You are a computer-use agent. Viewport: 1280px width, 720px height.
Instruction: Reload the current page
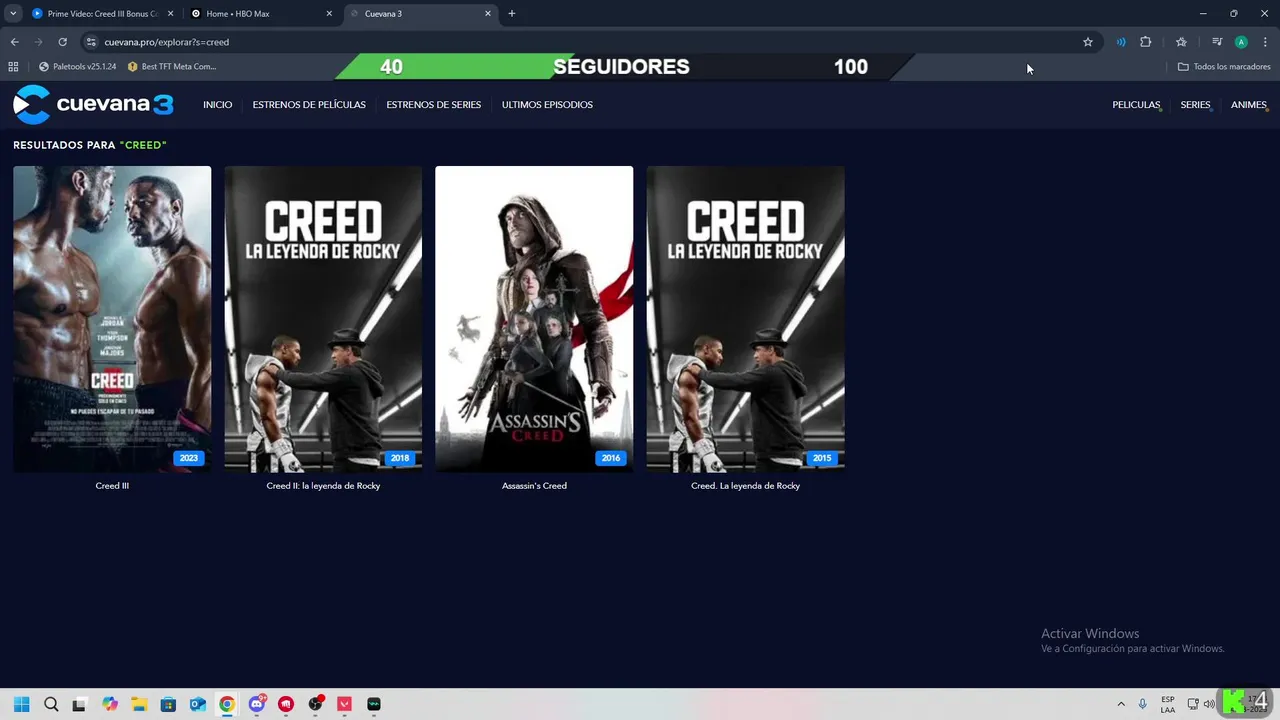click(62, 42)
